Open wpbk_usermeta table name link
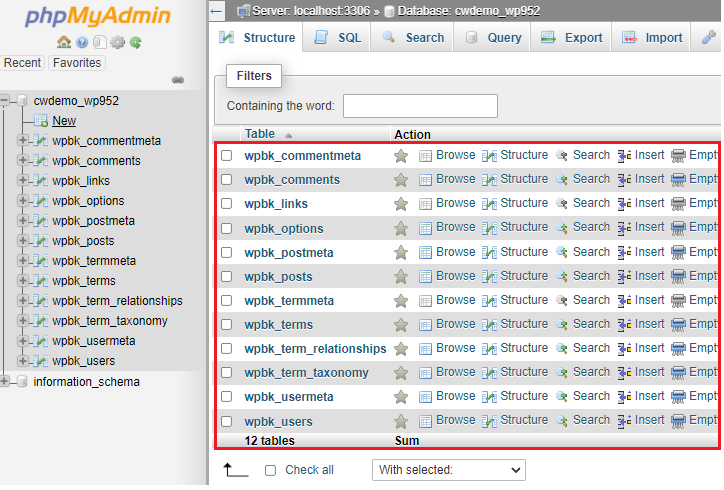Screen dimensions: 724x490 (x=289, y=397)
